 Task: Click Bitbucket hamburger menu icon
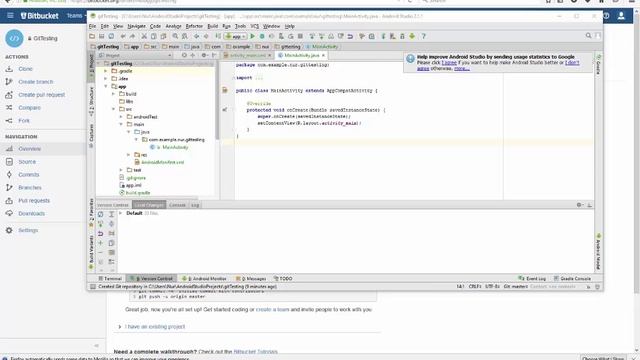10,16
